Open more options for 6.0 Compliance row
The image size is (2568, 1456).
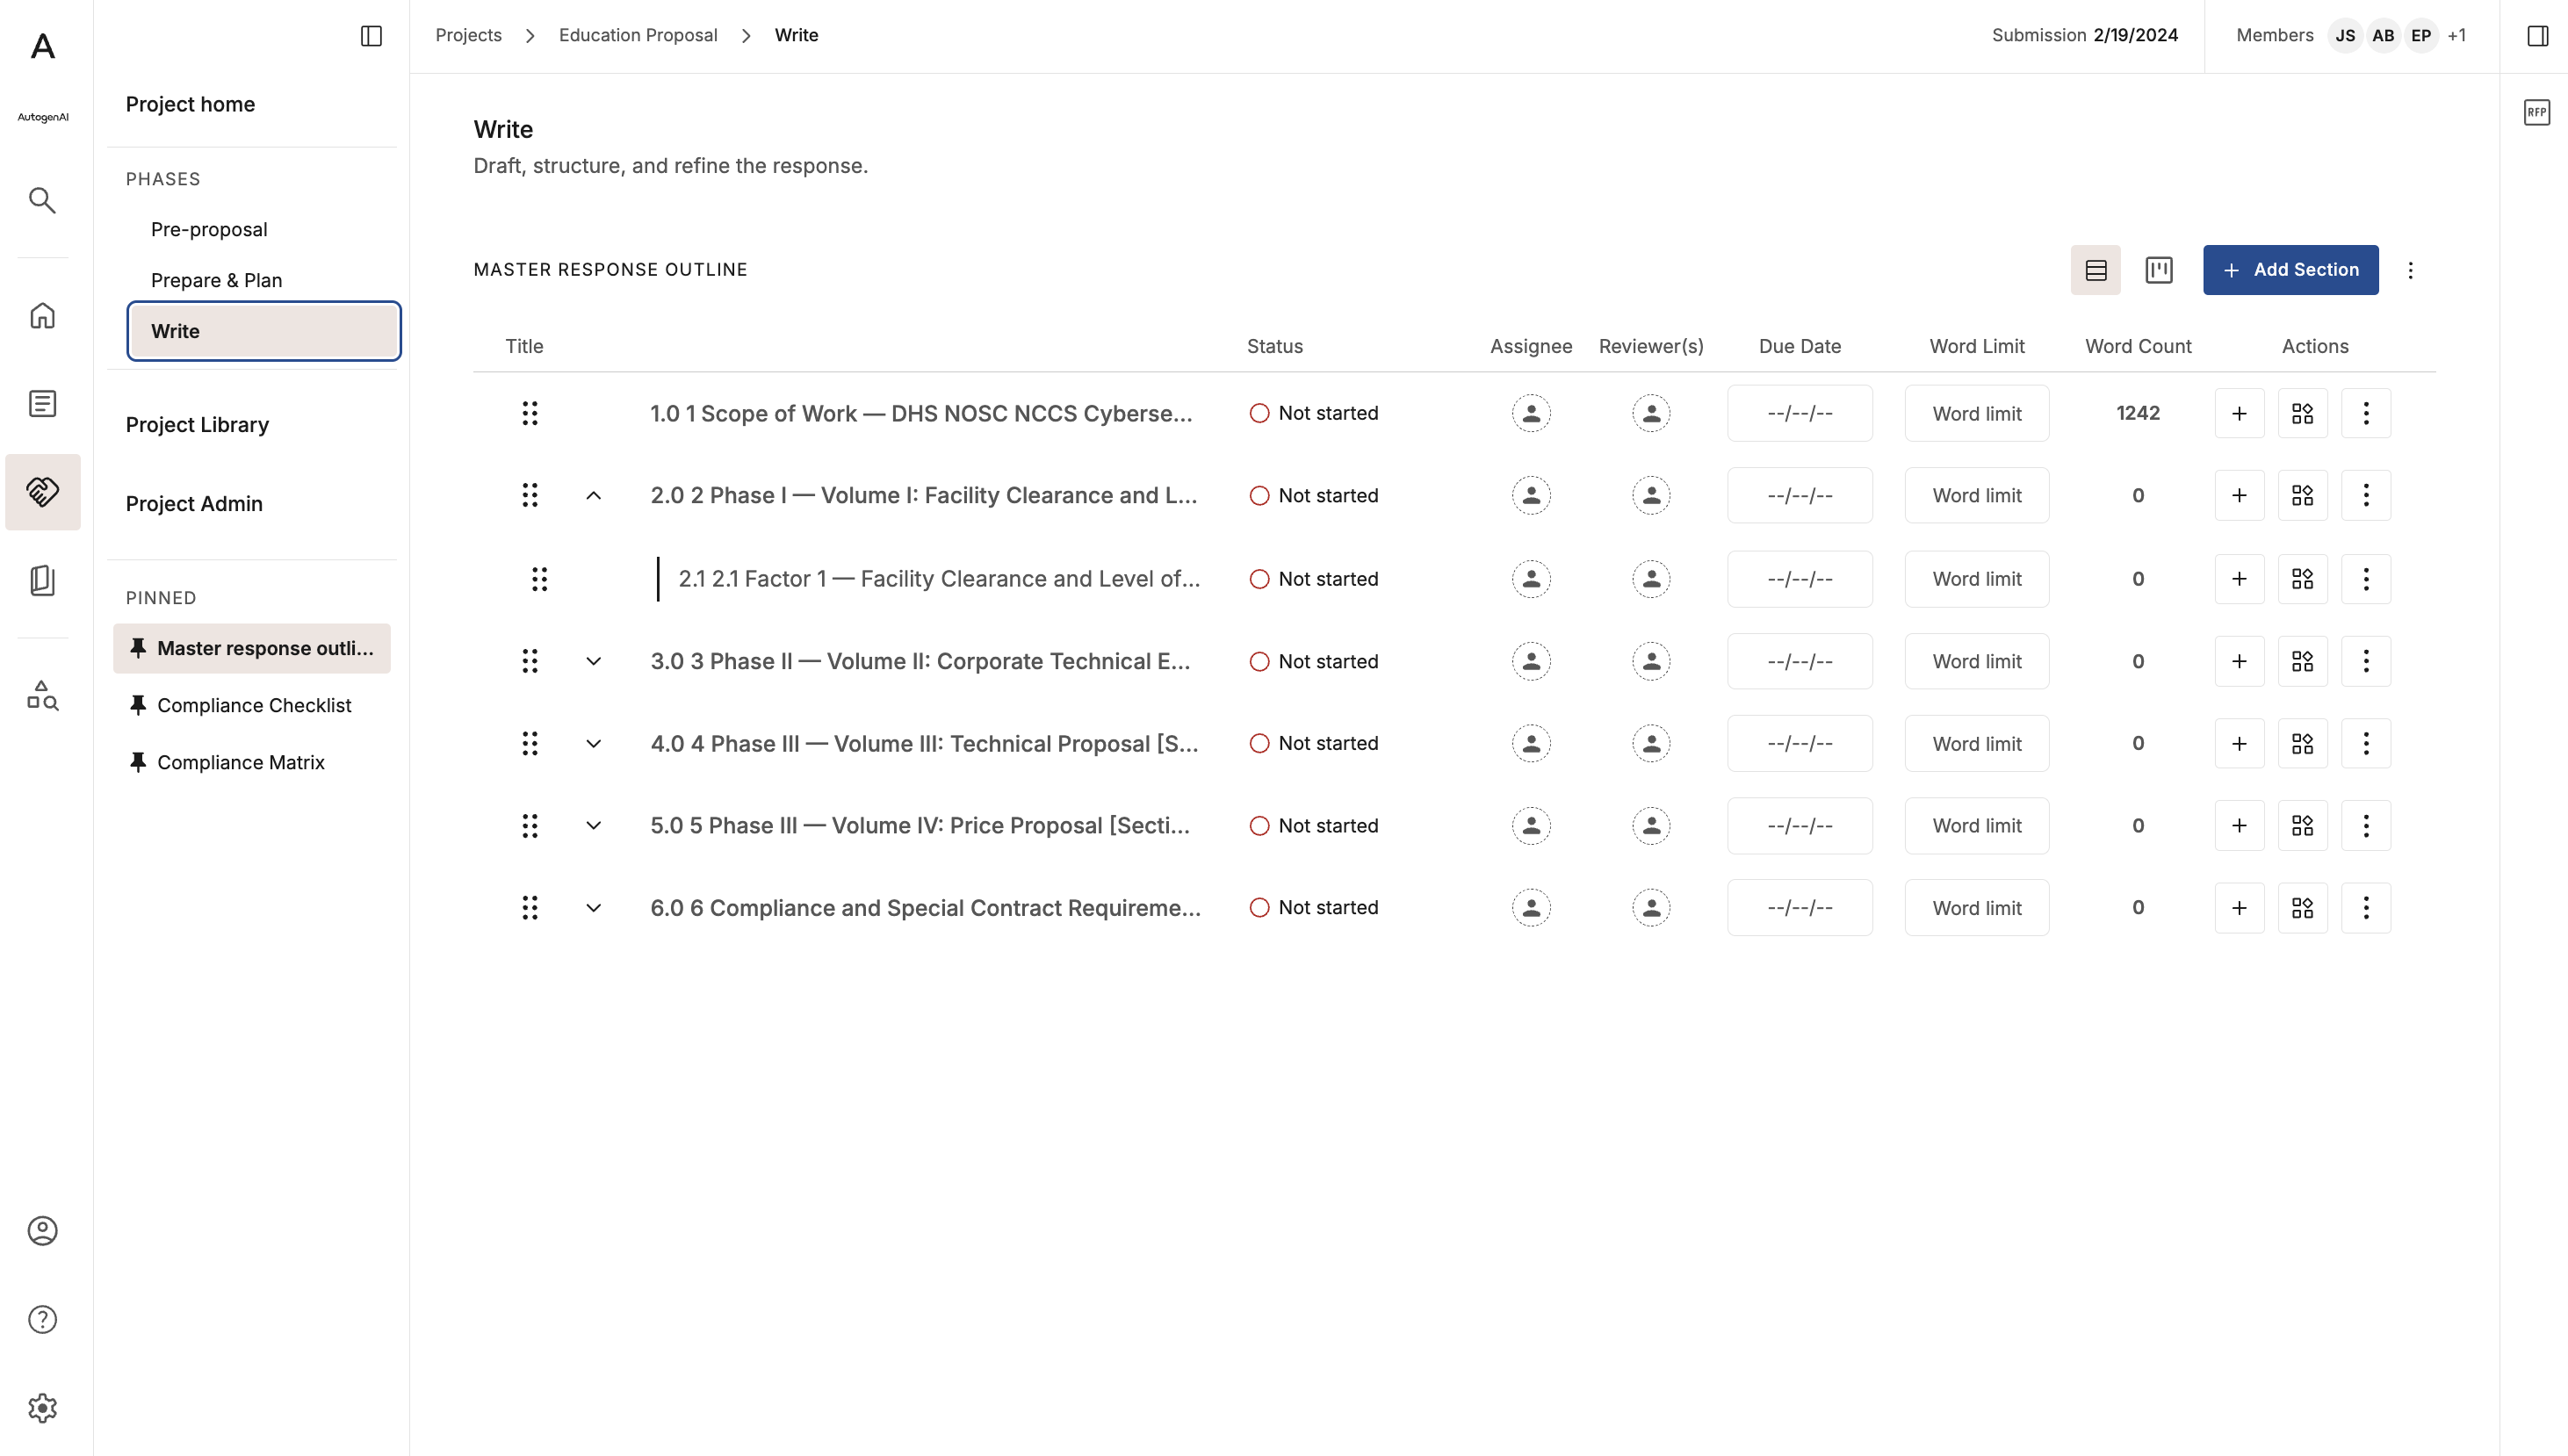[2366, 908]
